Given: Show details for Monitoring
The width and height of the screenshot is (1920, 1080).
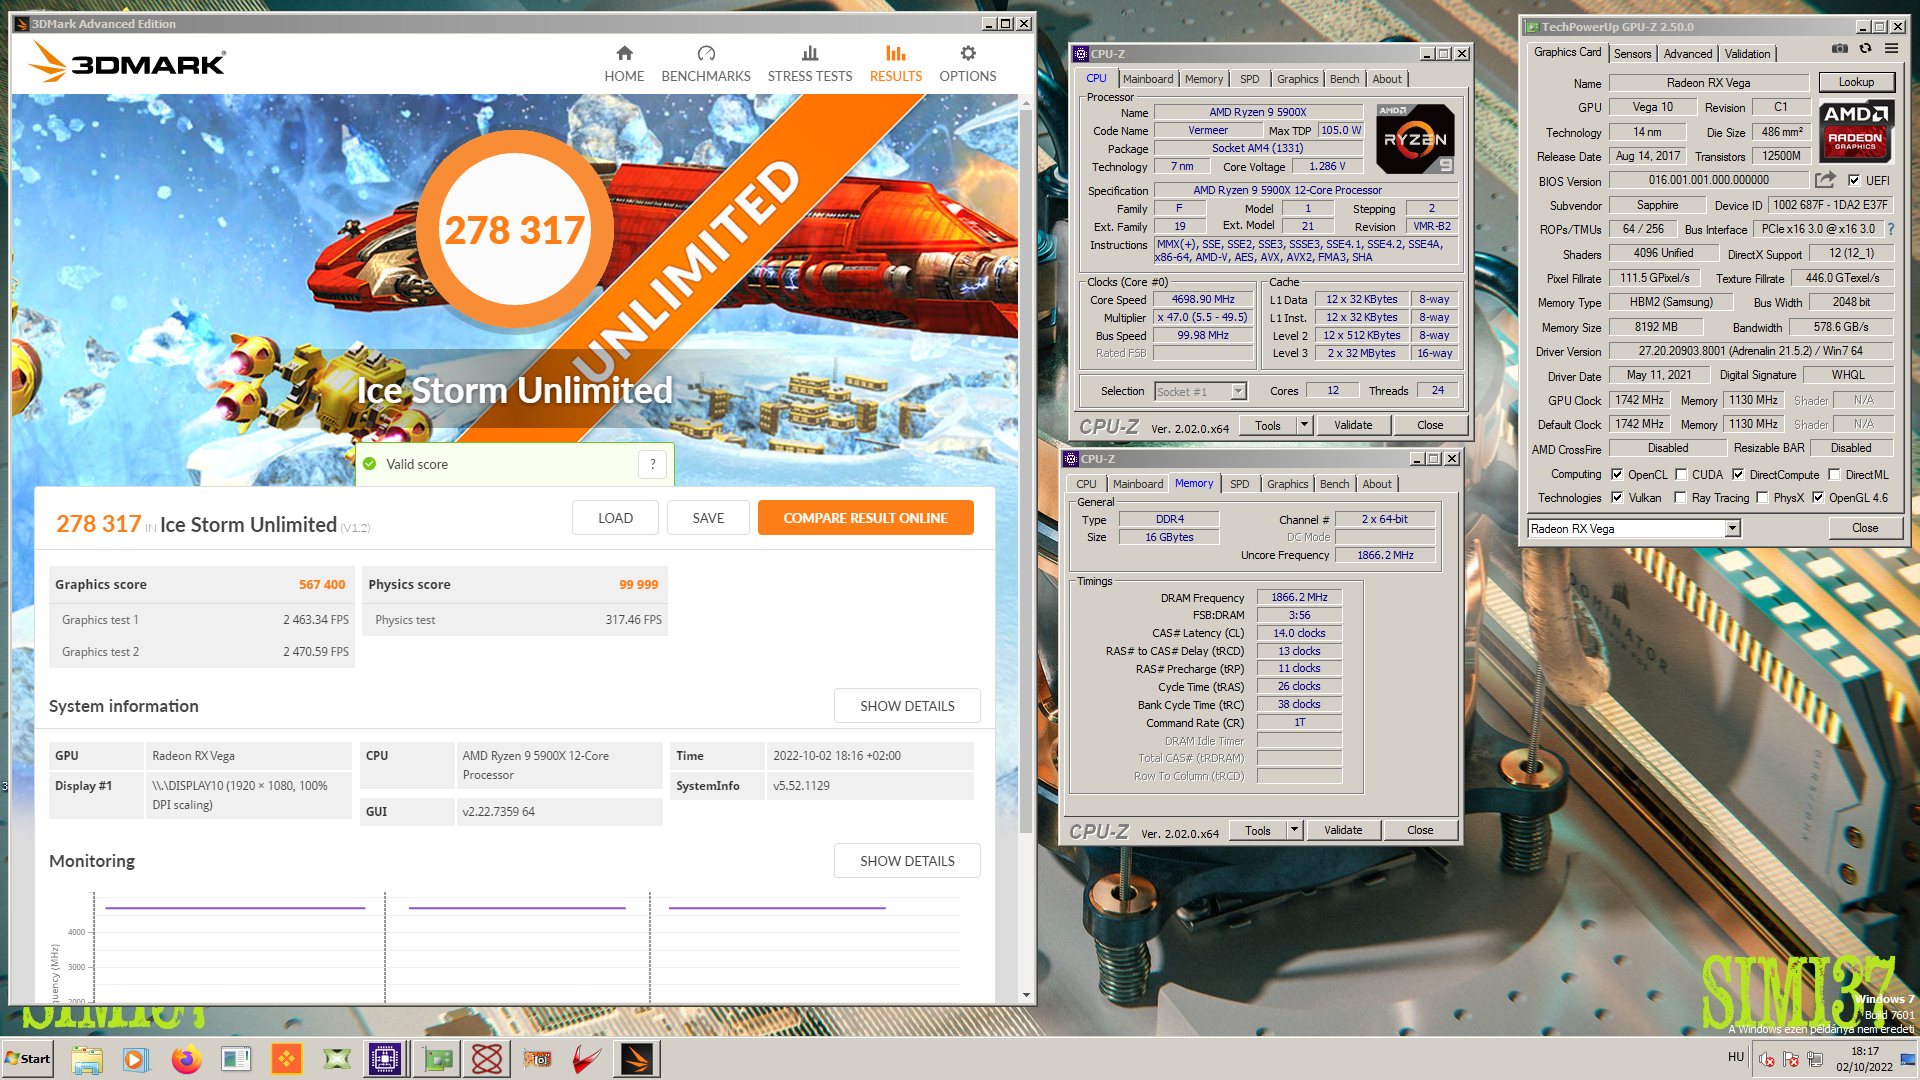Looking at the screenshot, I should [907, 861].
